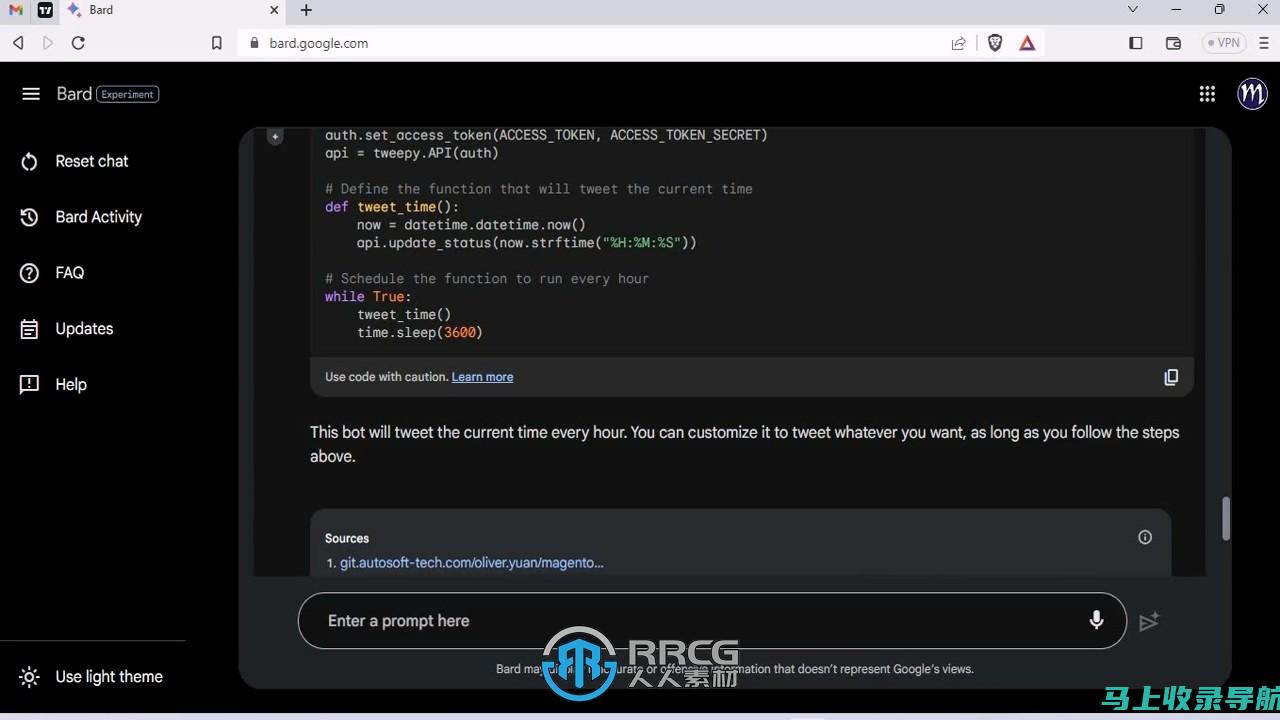This screenshot has height=720, width=1280.
Task: Click the 'while True:' code line
Action: pos(368,297)
